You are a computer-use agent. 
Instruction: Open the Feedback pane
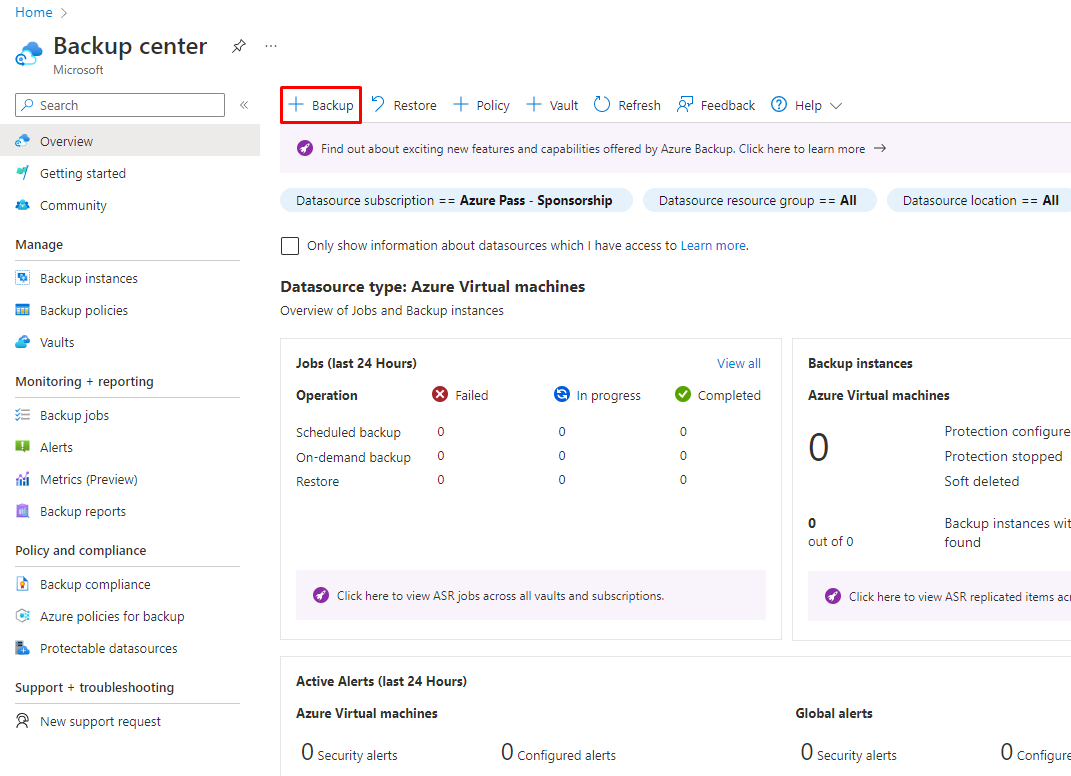click(715, 105)
